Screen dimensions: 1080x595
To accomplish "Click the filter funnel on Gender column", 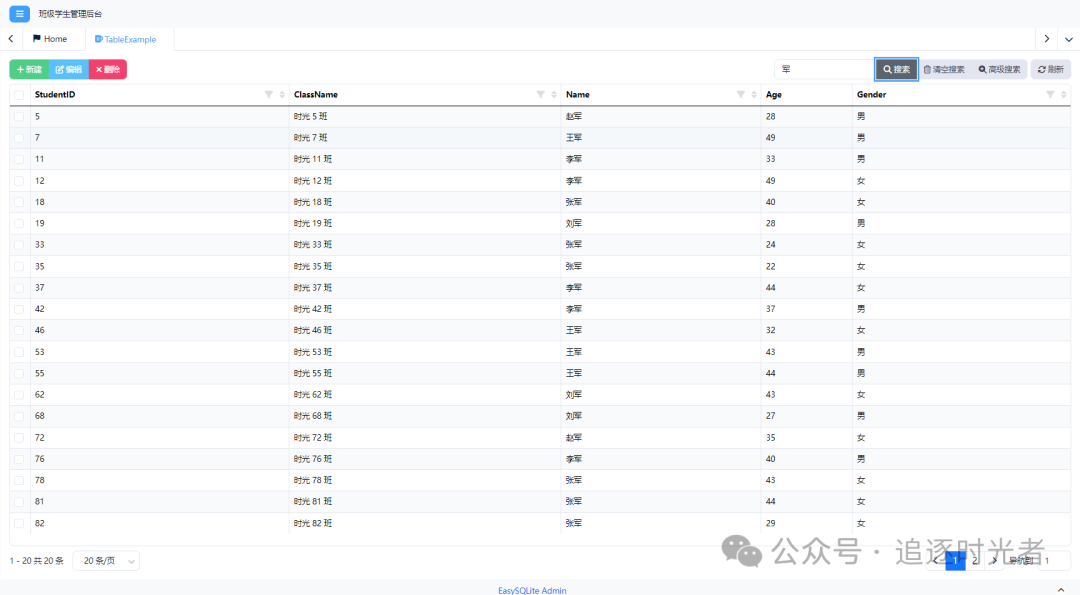I will pos(1050,94).
